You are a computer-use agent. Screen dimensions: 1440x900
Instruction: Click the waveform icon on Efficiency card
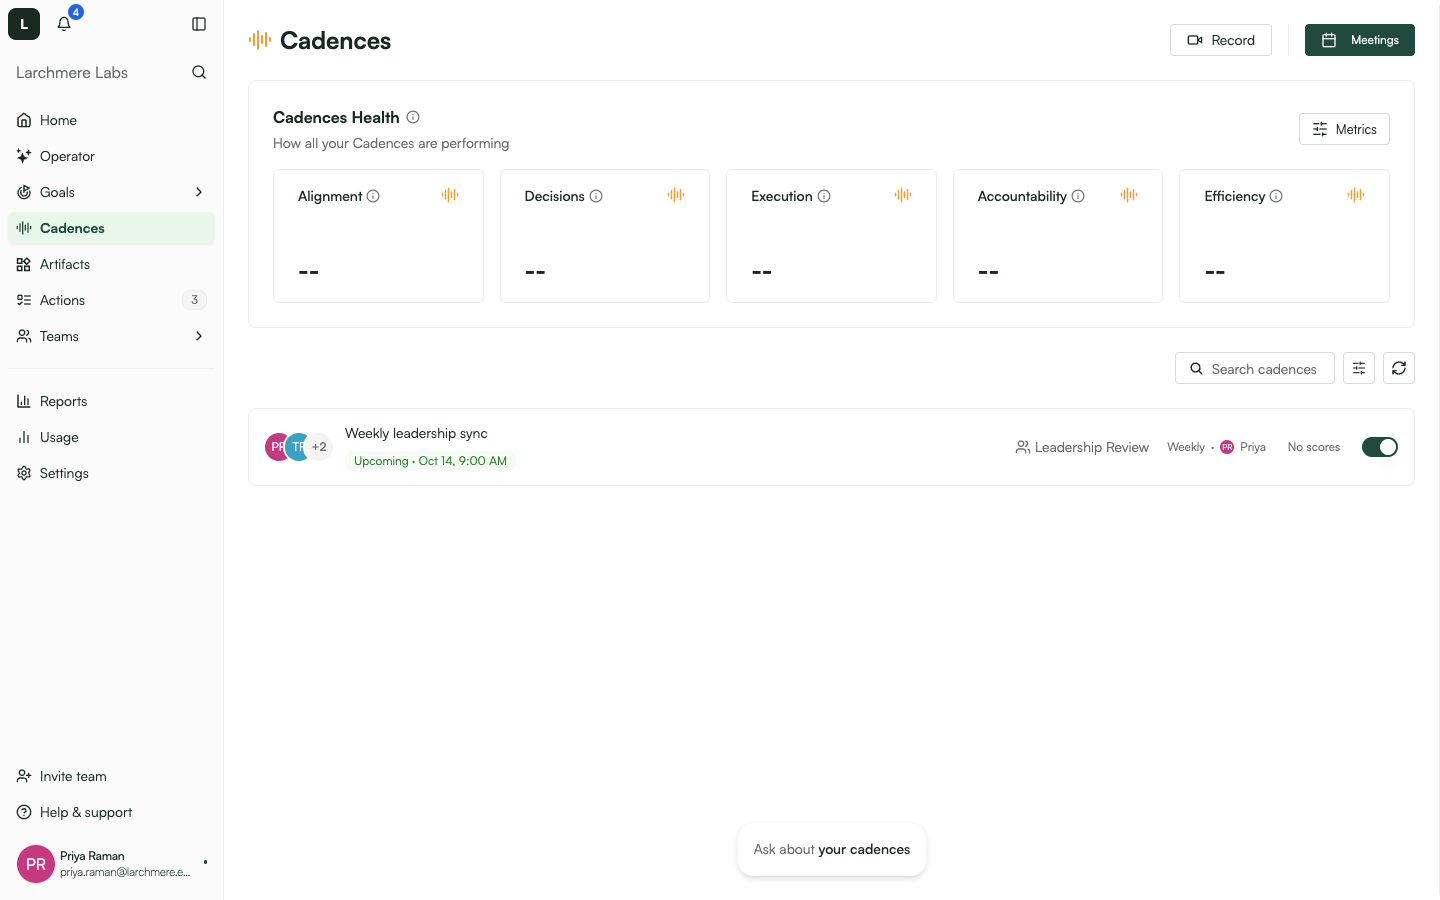pos(1356,195)
